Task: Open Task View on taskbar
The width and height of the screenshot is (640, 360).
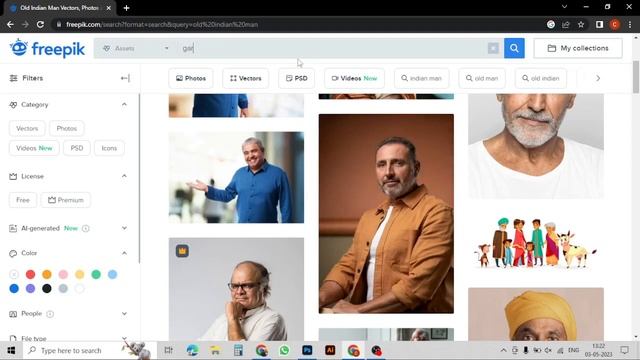Action: [x=168, y=350]
